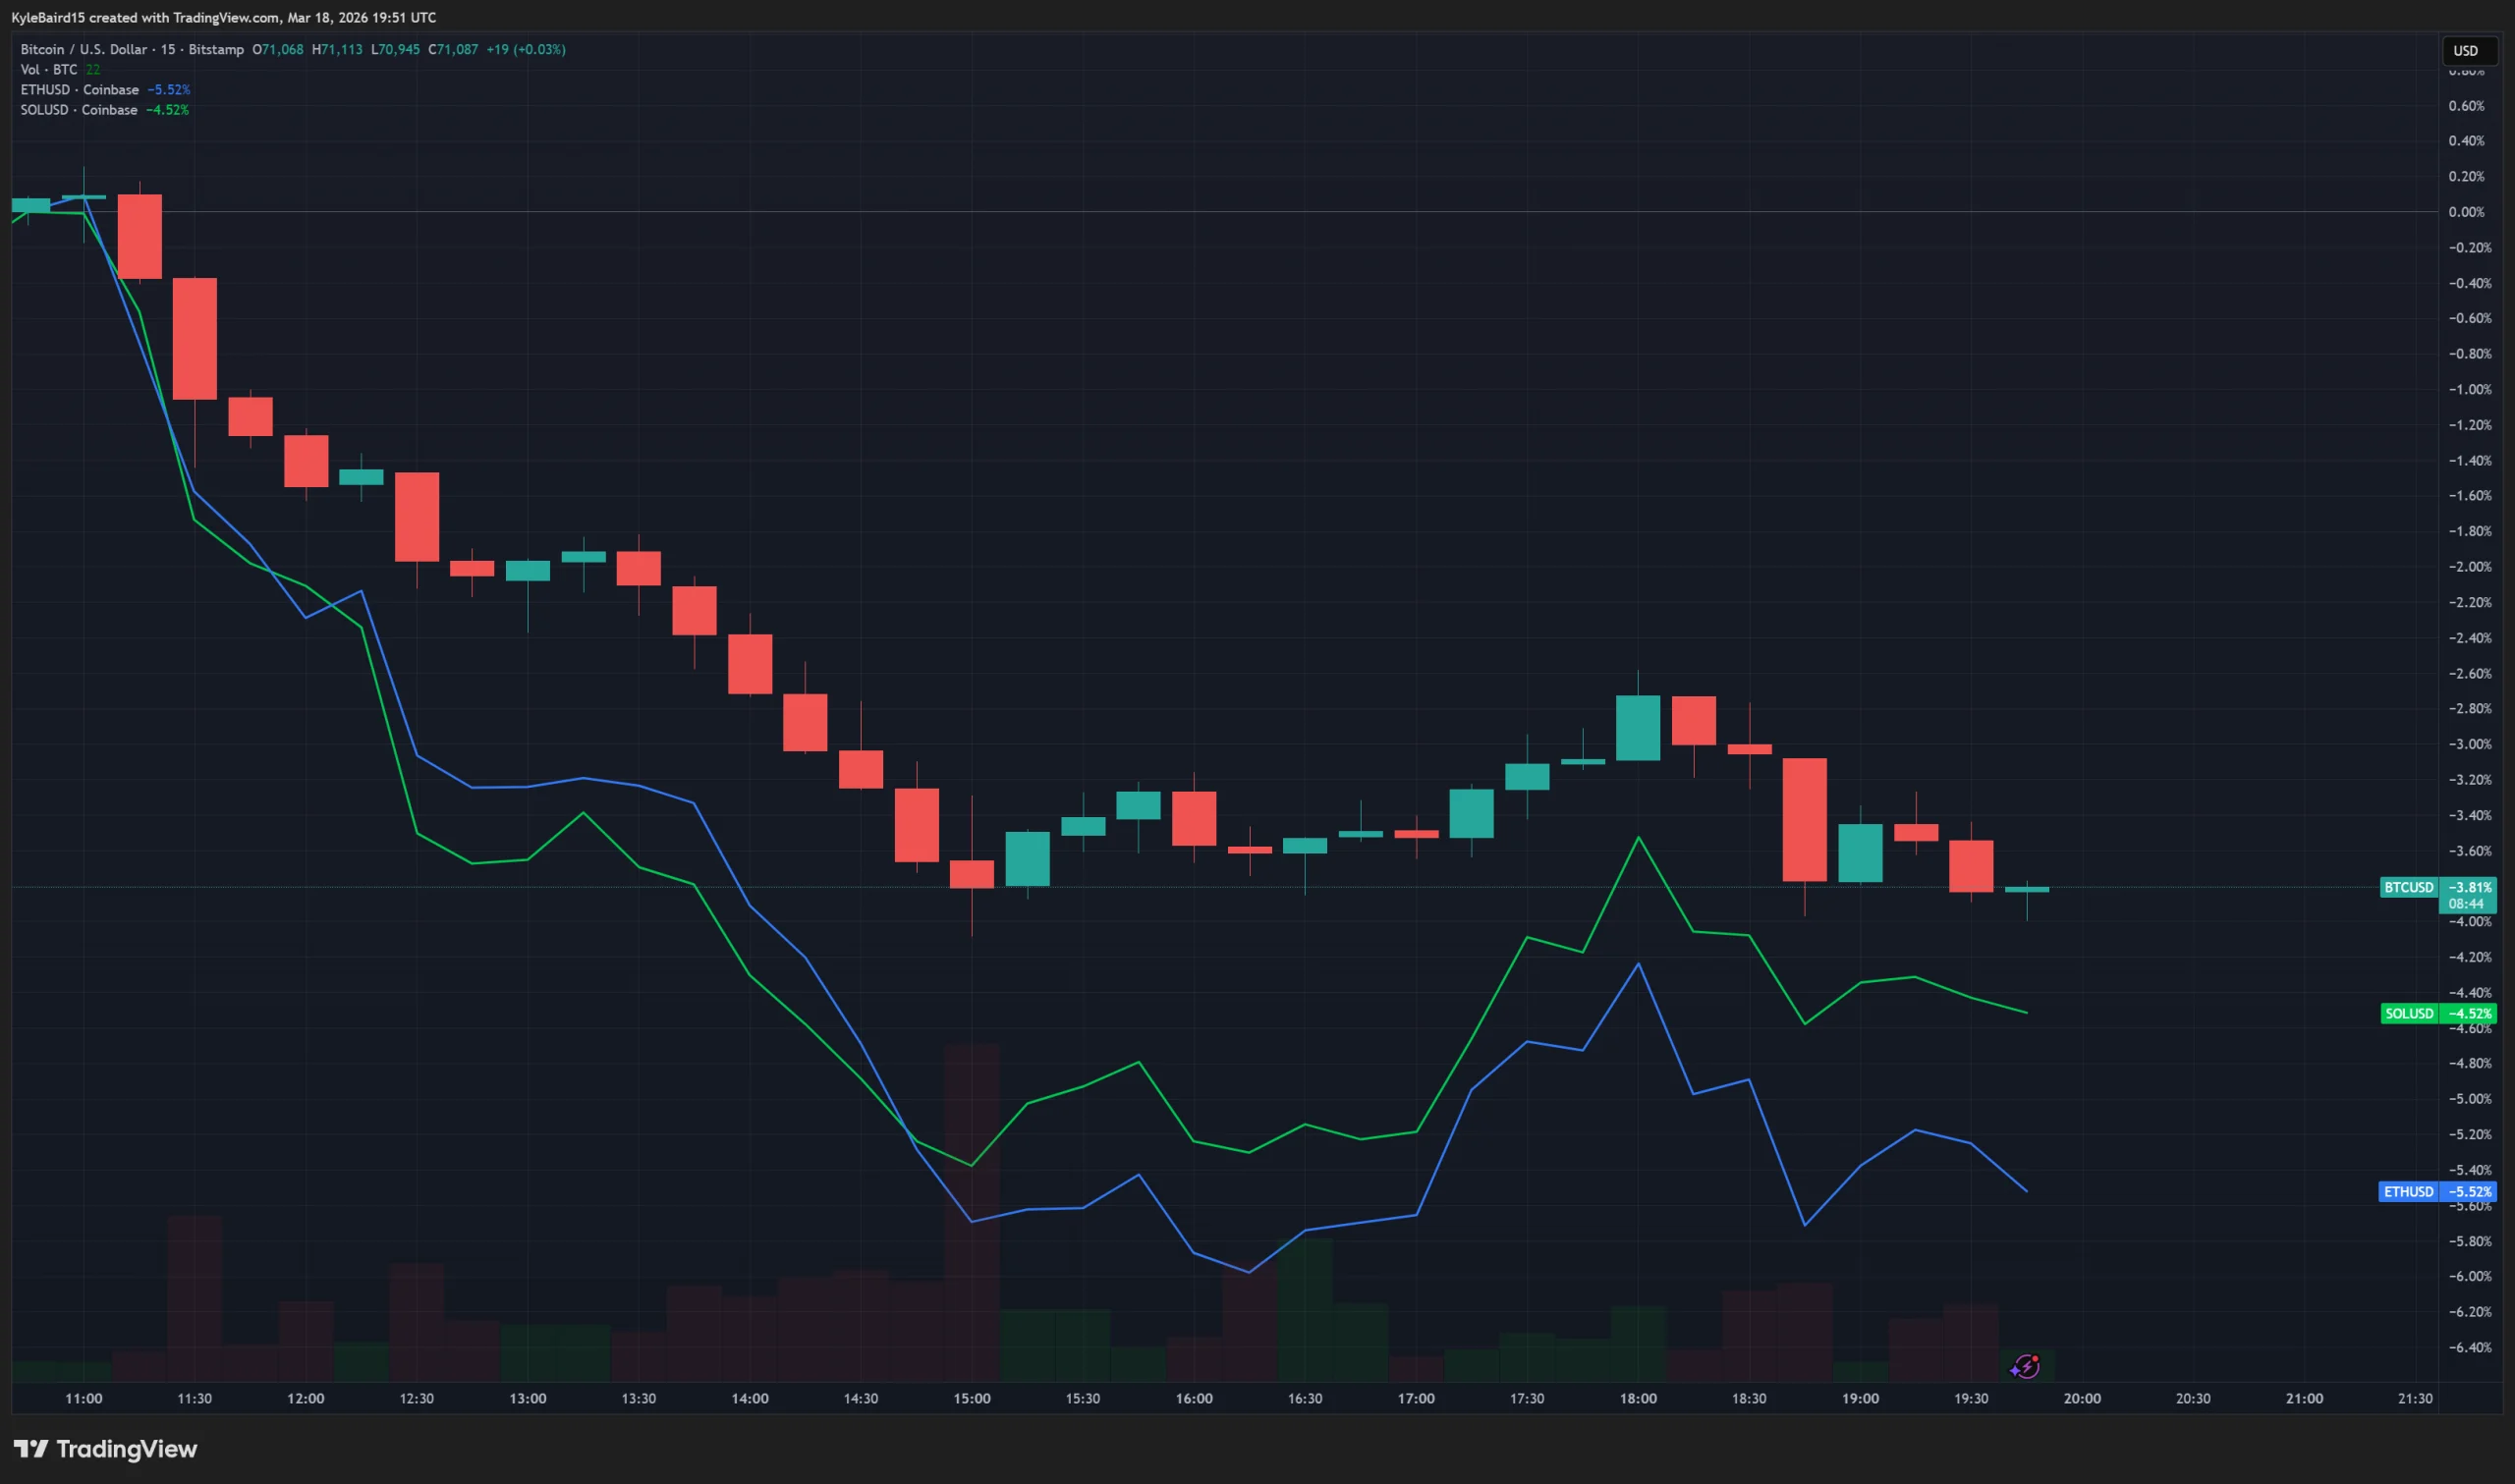Click the chart header caption text

pyautogui.click(x=223, y=17)
